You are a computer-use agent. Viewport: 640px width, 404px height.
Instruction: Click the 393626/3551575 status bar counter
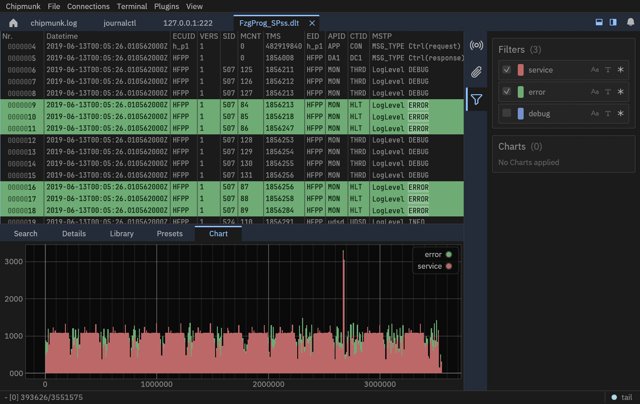[51, 397]
